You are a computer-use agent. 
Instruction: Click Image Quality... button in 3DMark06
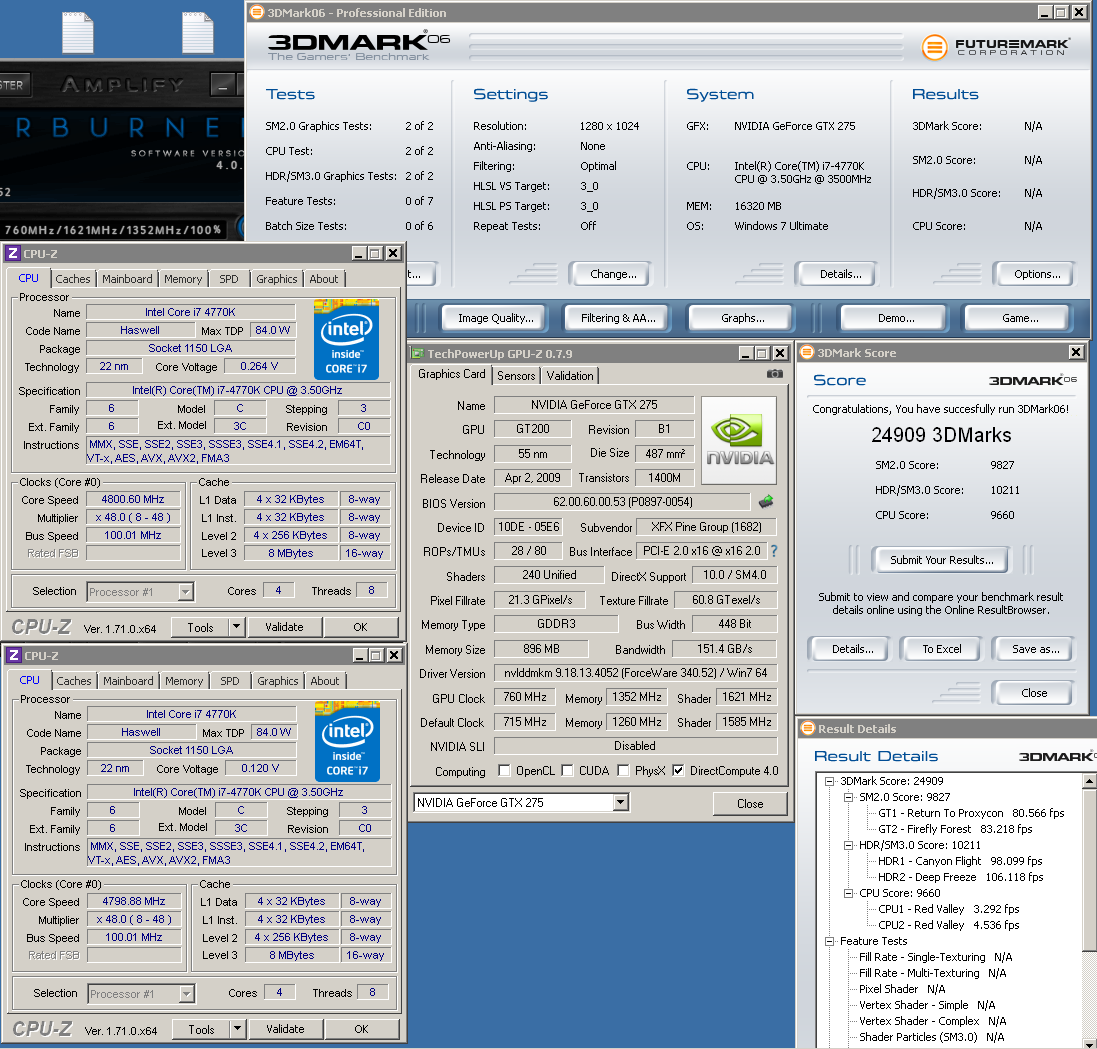495,318
